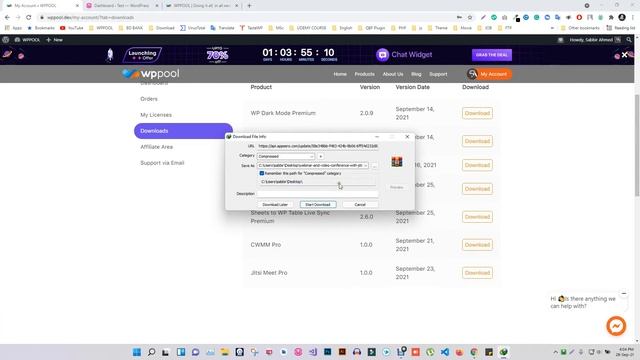
Task: Open Support via Email section
Action: pos(162,162)
